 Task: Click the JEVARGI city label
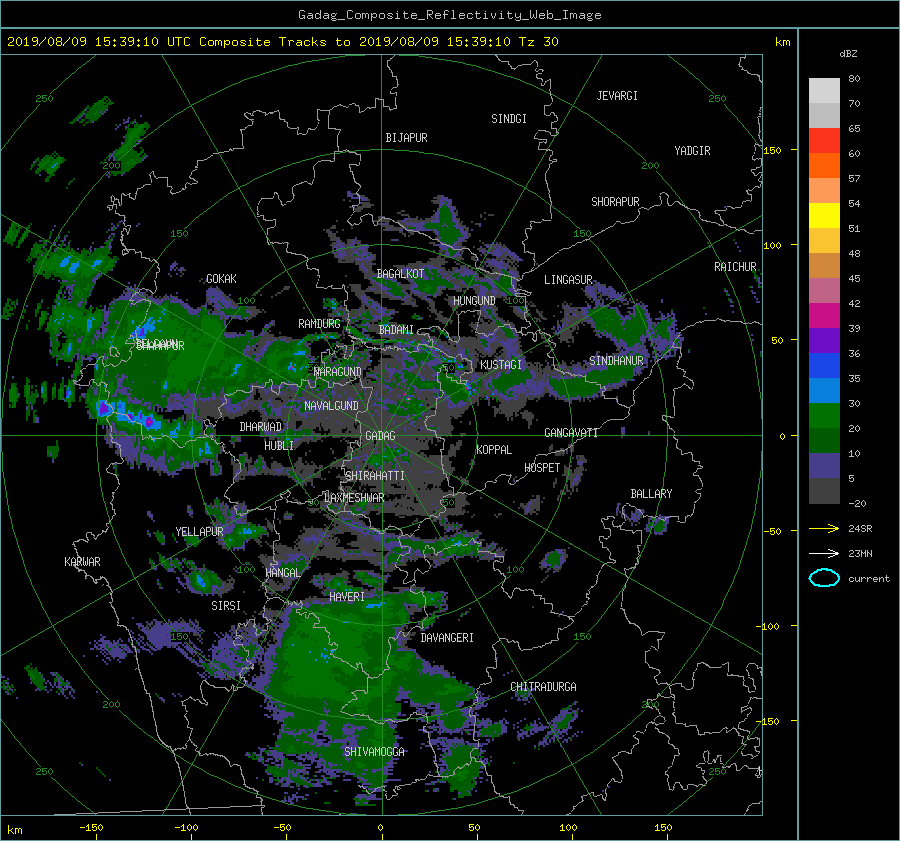[x=617, y=96]
